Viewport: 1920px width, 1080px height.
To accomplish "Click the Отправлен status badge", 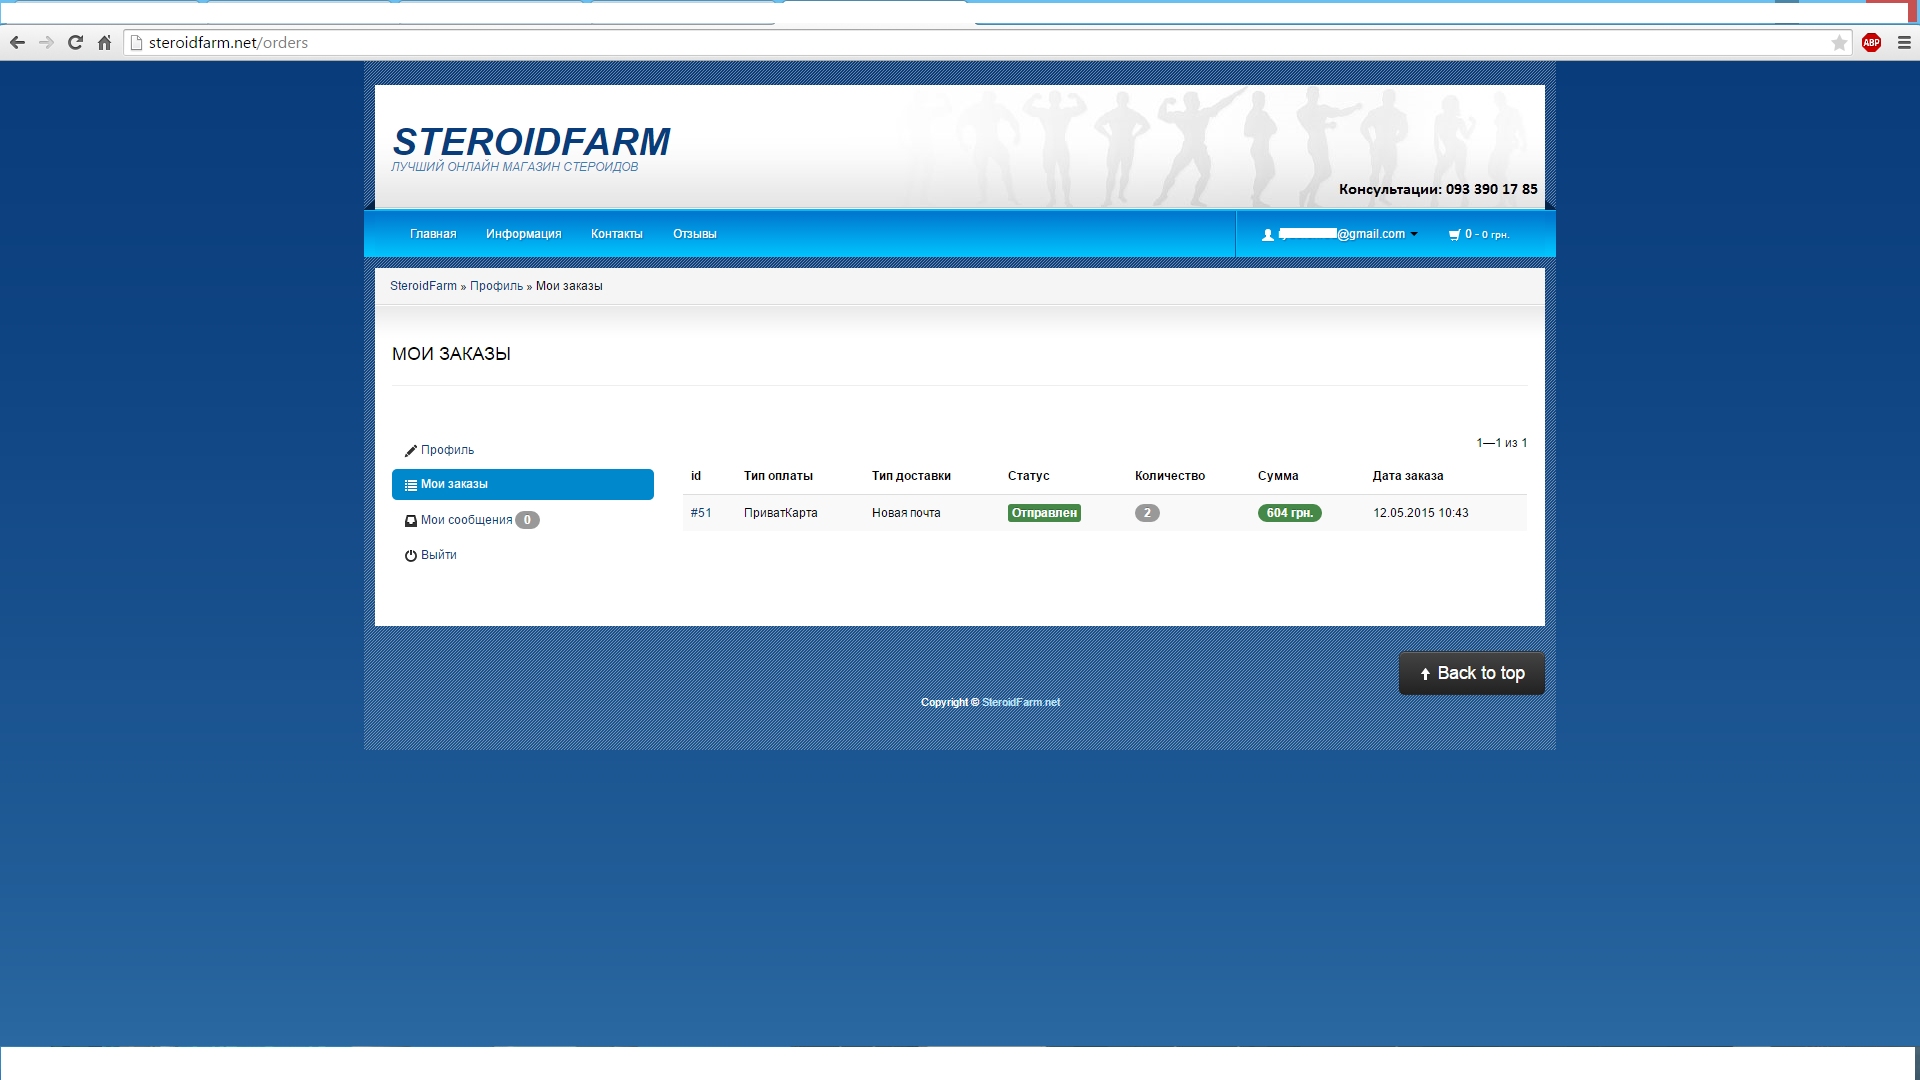I will (1043, 513).
